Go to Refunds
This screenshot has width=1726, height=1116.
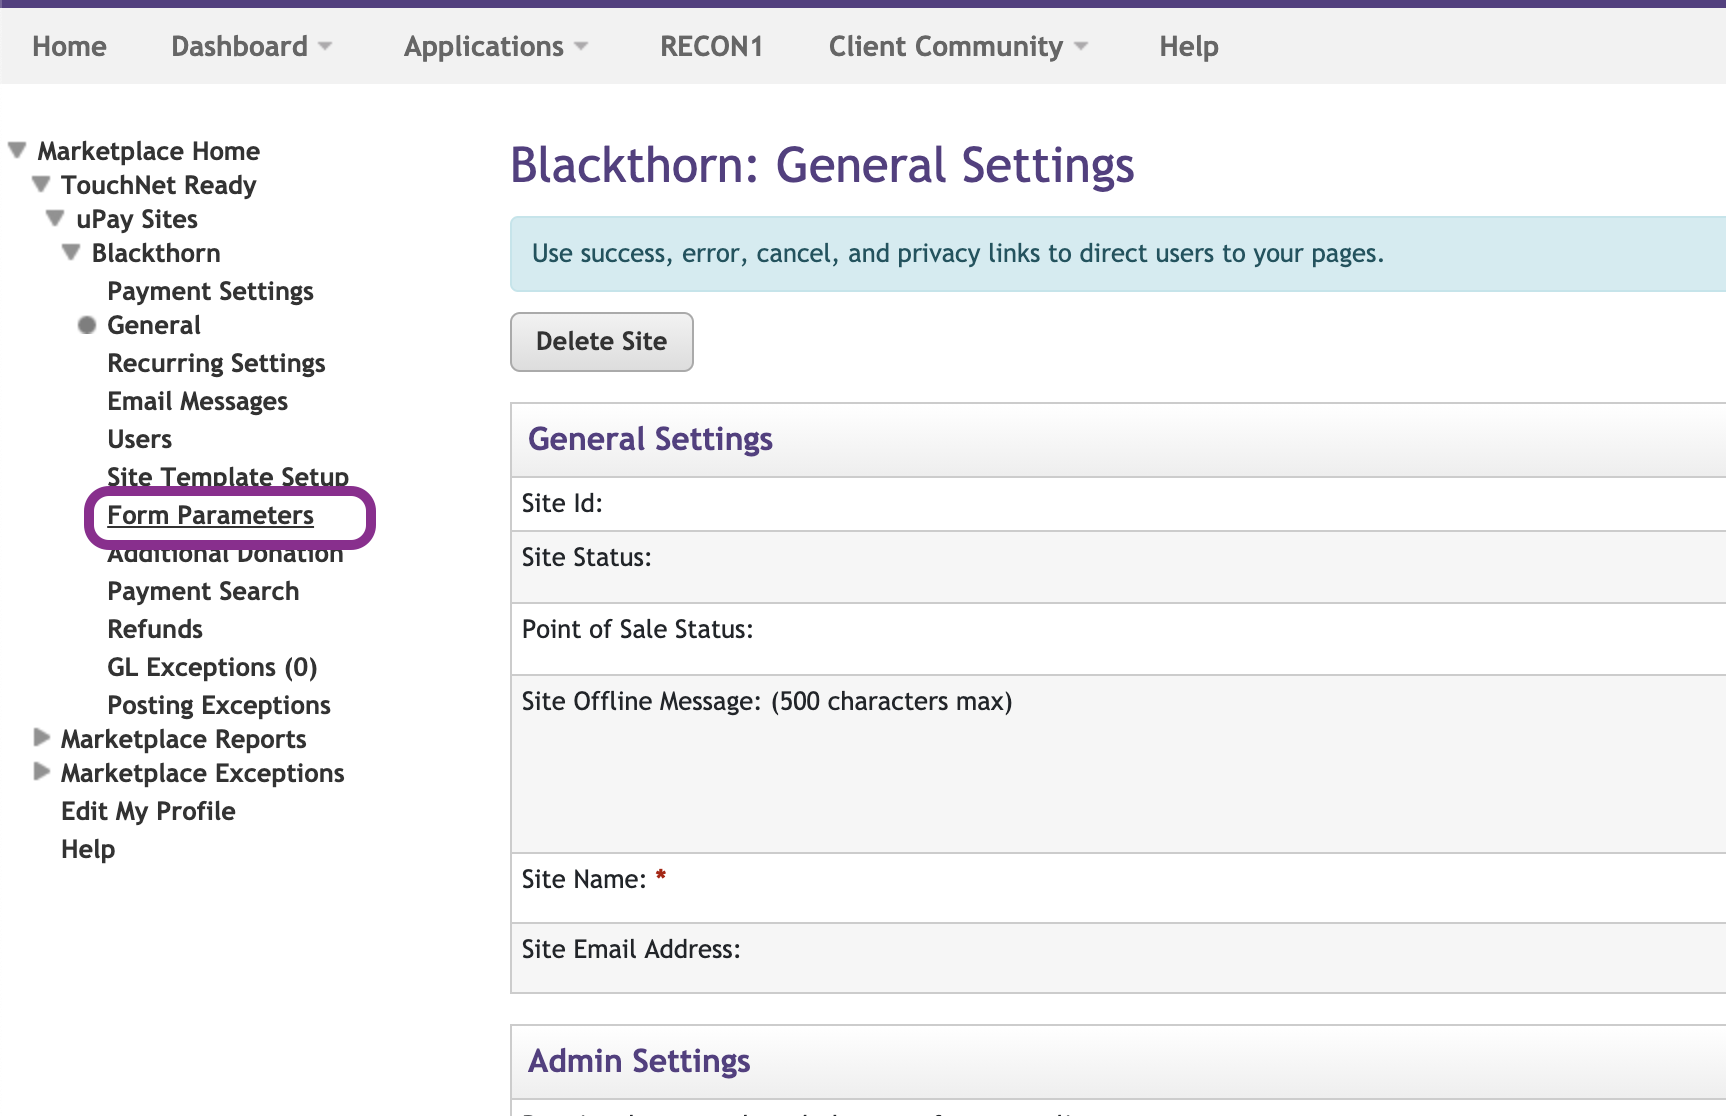pyautogui.click(x=155, y=629)
